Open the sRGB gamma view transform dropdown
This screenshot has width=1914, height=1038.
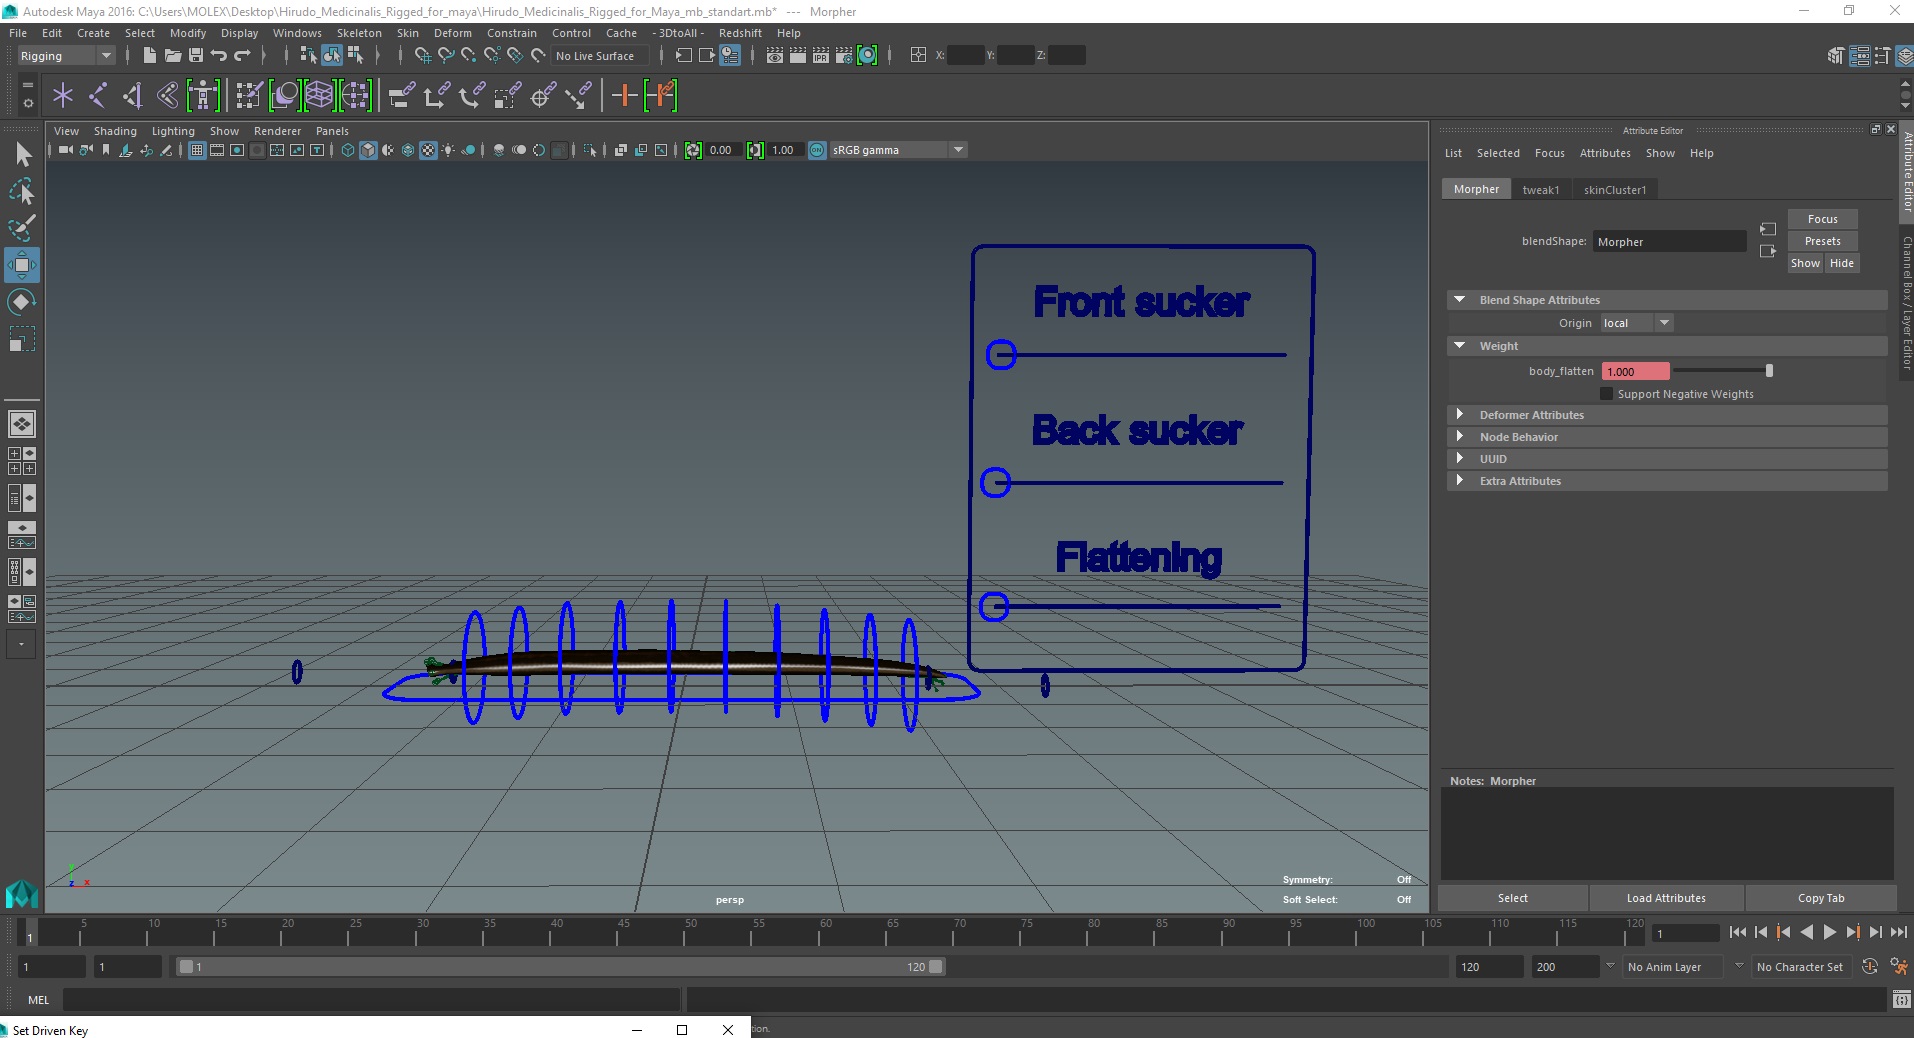coord(898,151)
